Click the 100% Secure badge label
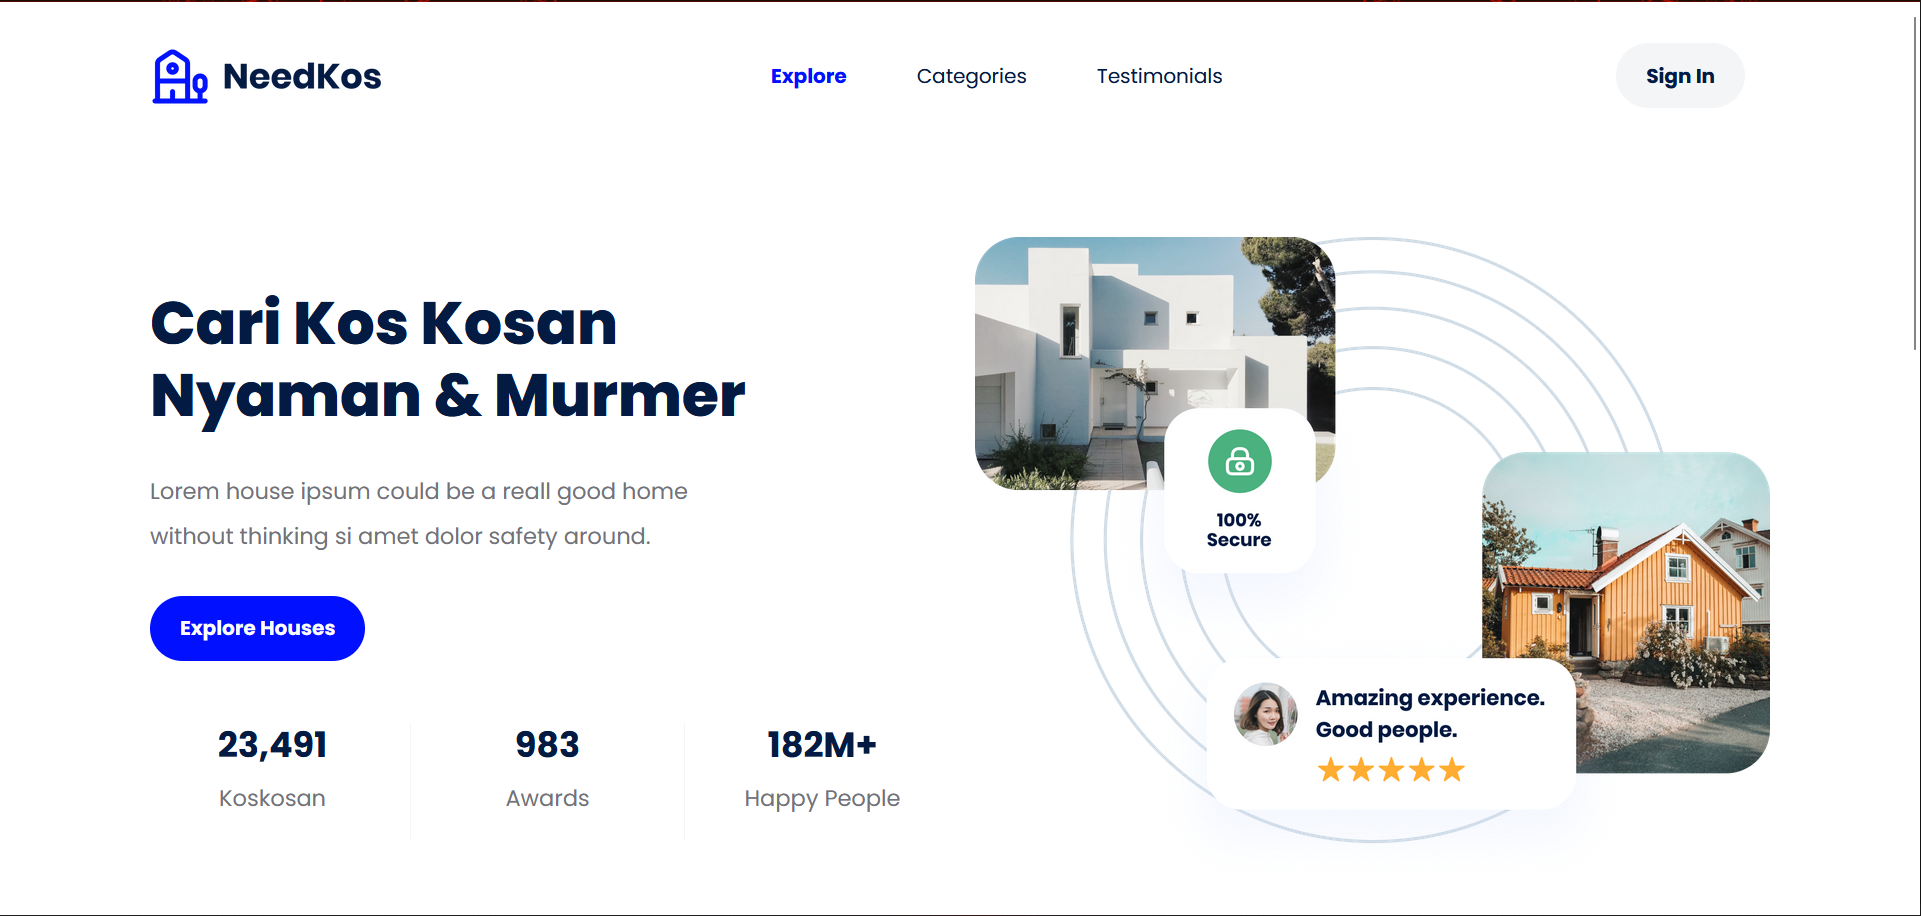 click(x=1239, y=530)
